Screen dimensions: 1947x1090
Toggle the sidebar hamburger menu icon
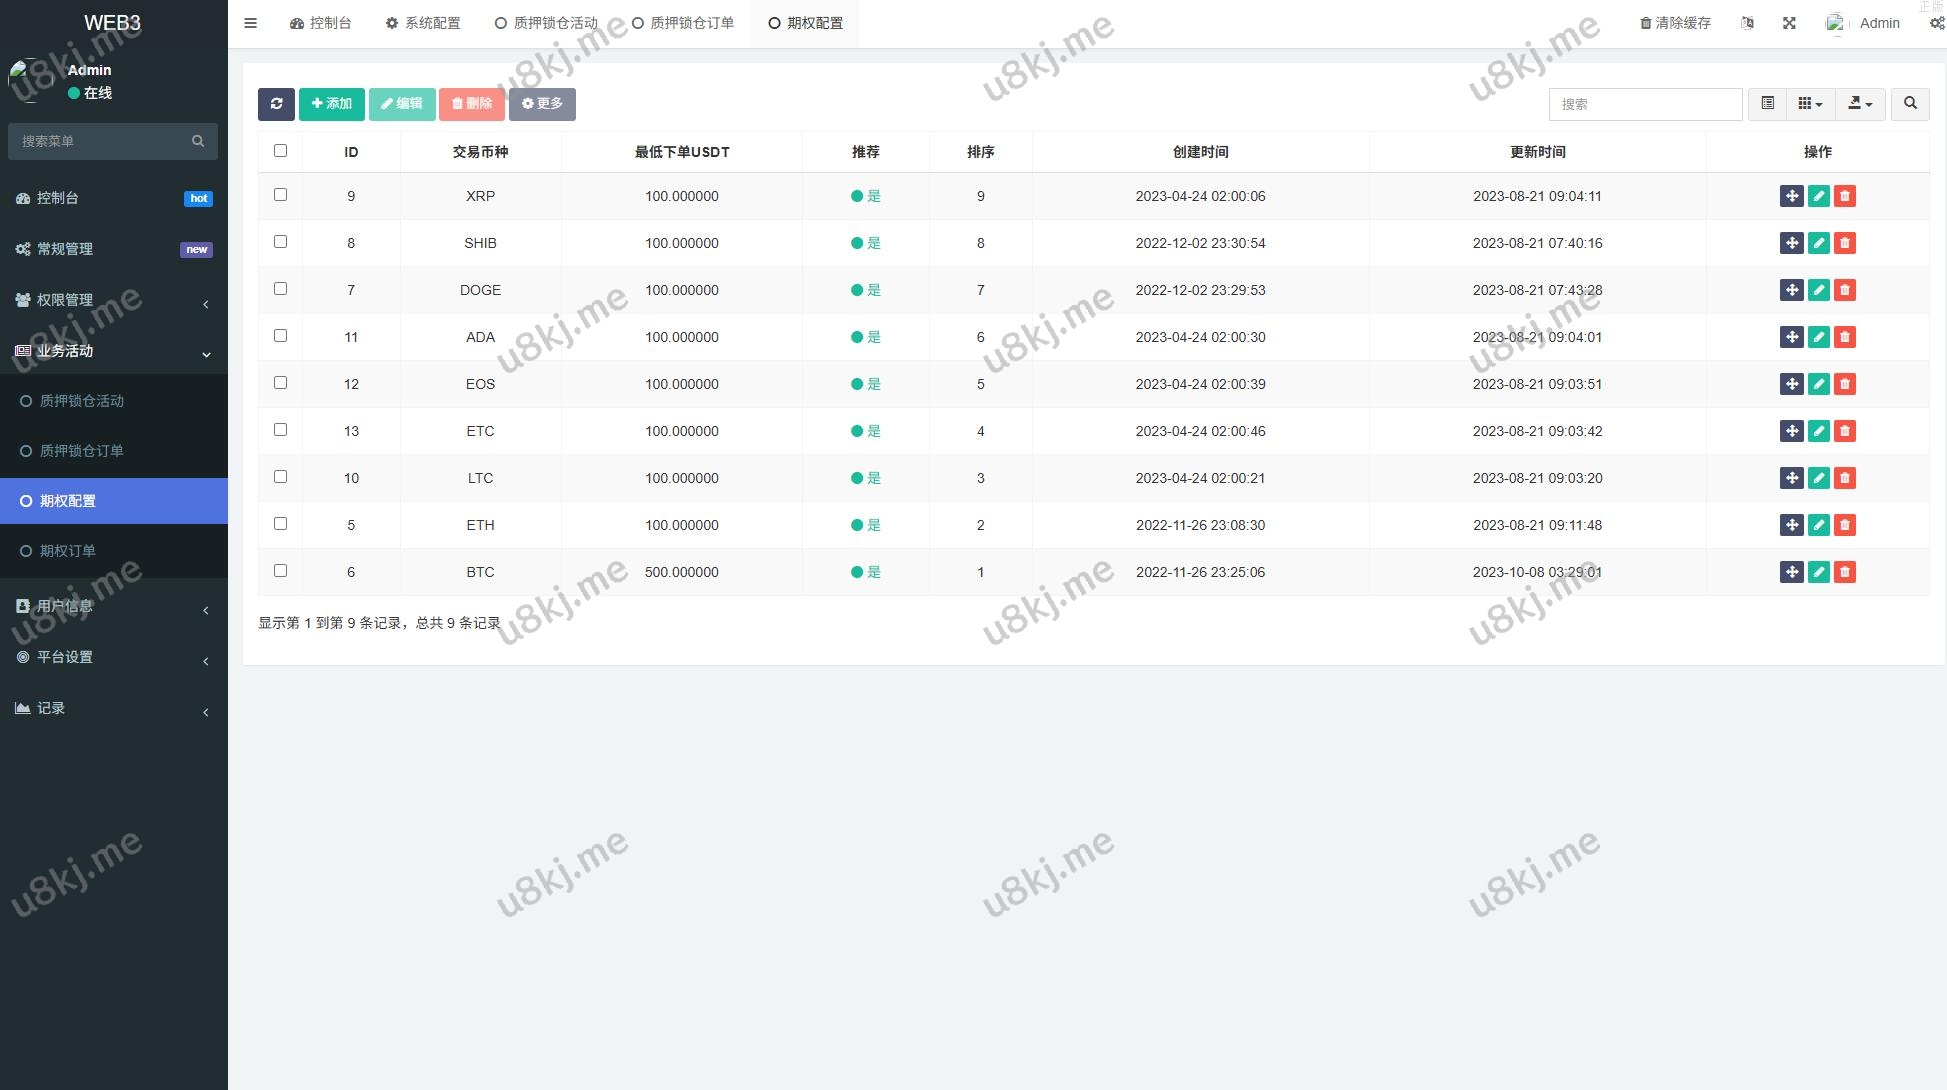point(251,23)
